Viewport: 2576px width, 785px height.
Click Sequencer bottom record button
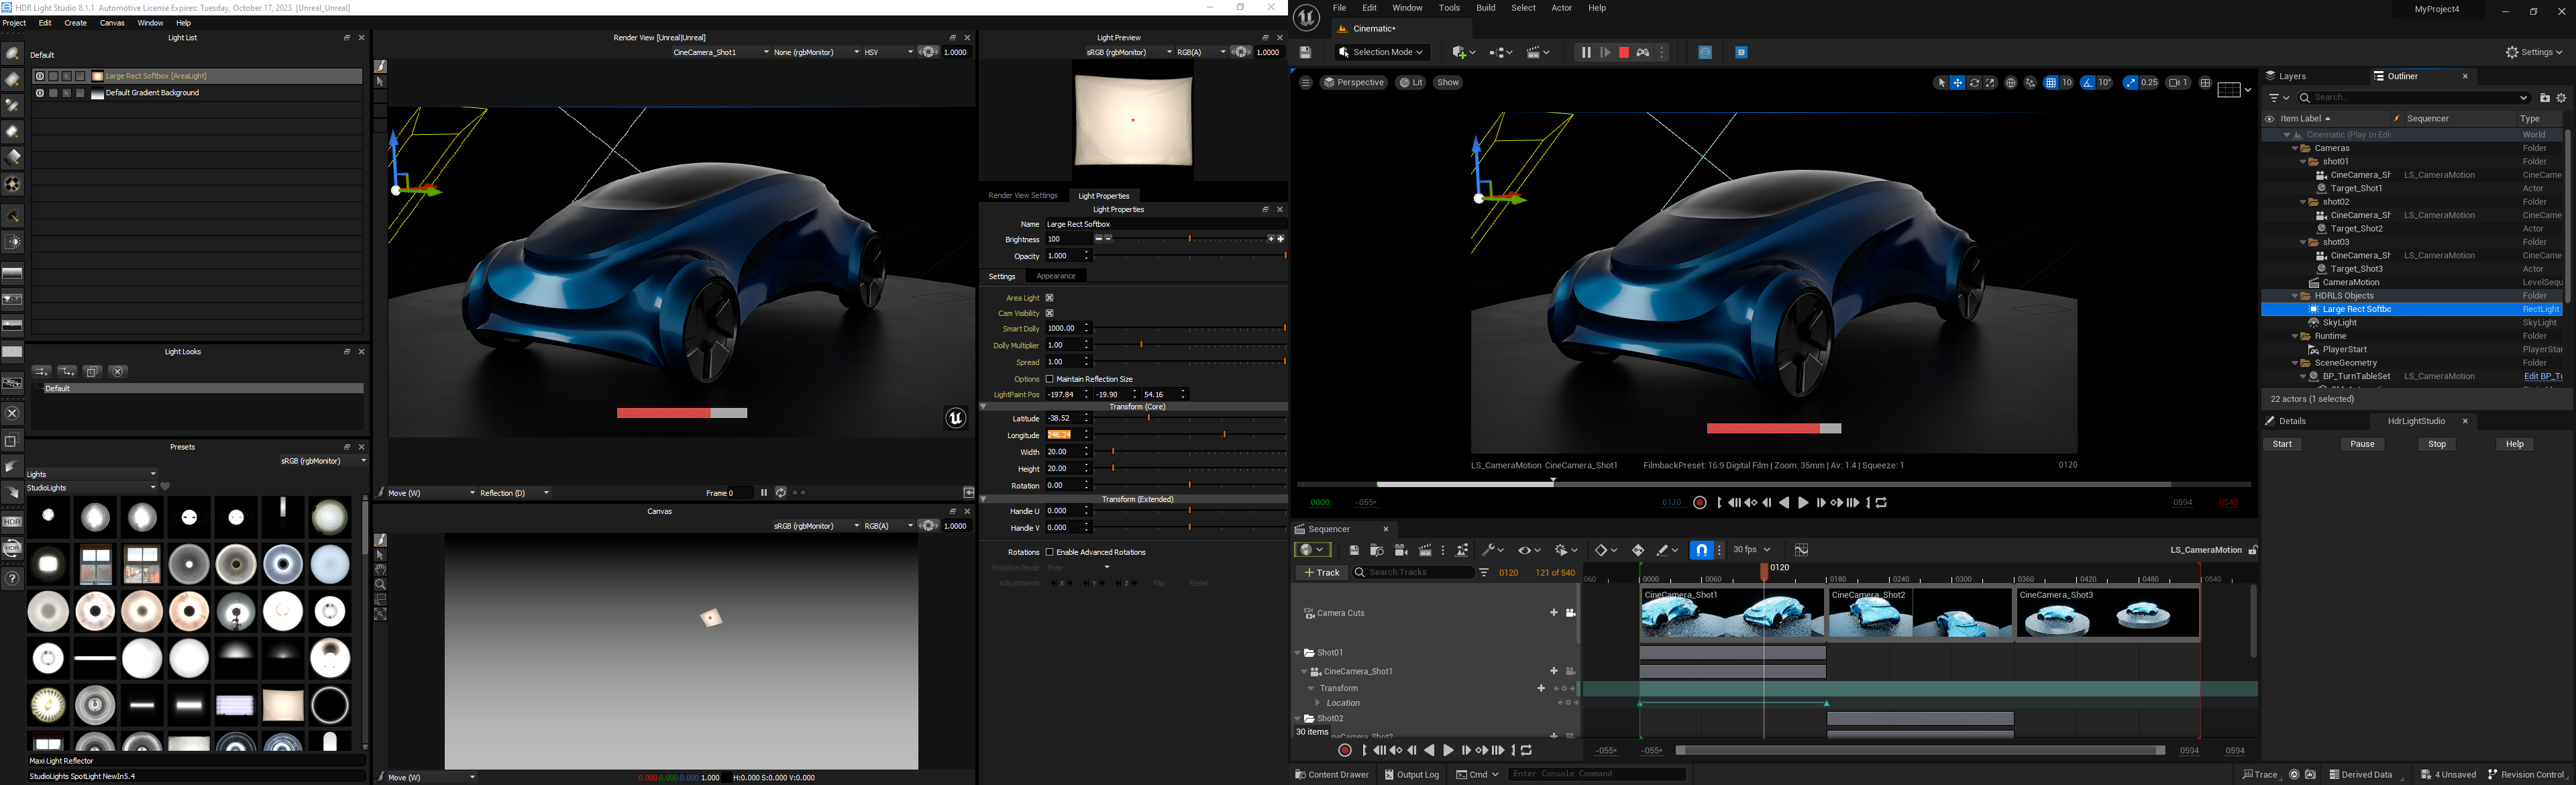[x=1345, y=751]
